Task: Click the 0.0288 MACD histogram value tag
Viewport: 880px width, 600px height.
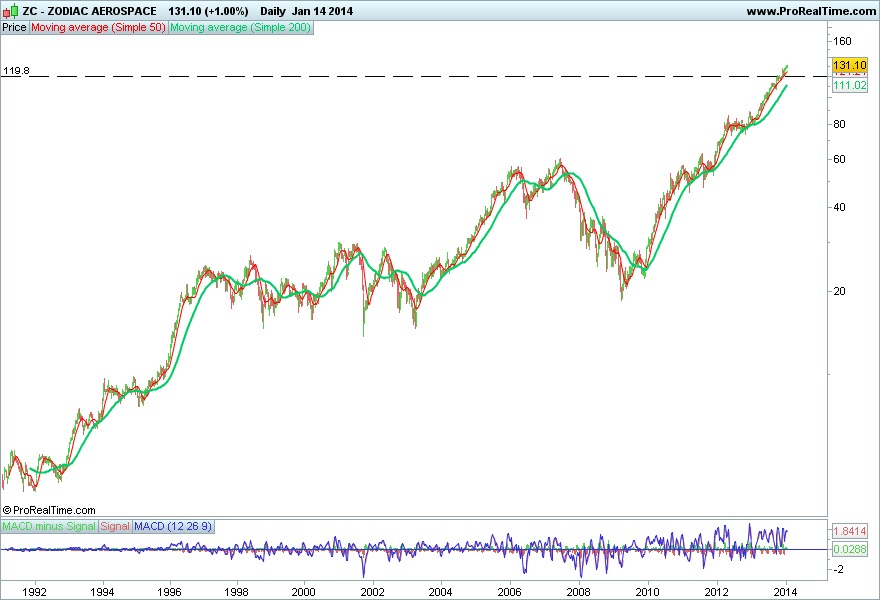Action: pos(850,549)
